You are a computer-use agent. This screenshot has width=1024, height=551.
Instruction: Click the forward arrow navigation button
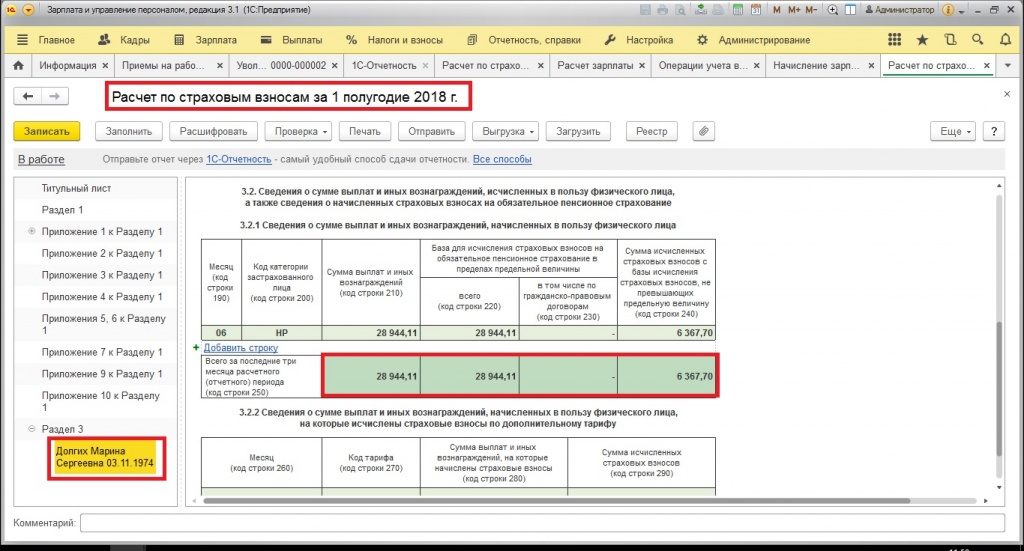(55, 96)
